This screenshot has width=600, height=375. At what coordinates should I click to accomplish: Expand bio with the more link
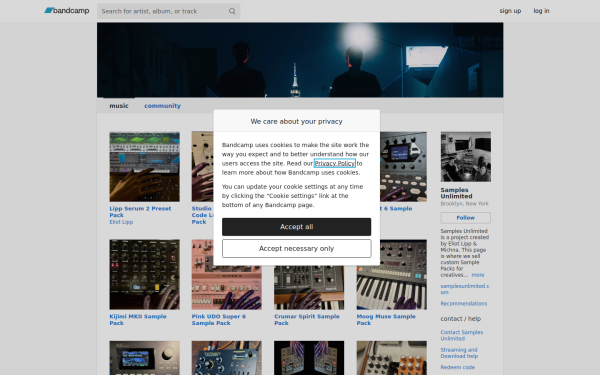tap(478, 275)
